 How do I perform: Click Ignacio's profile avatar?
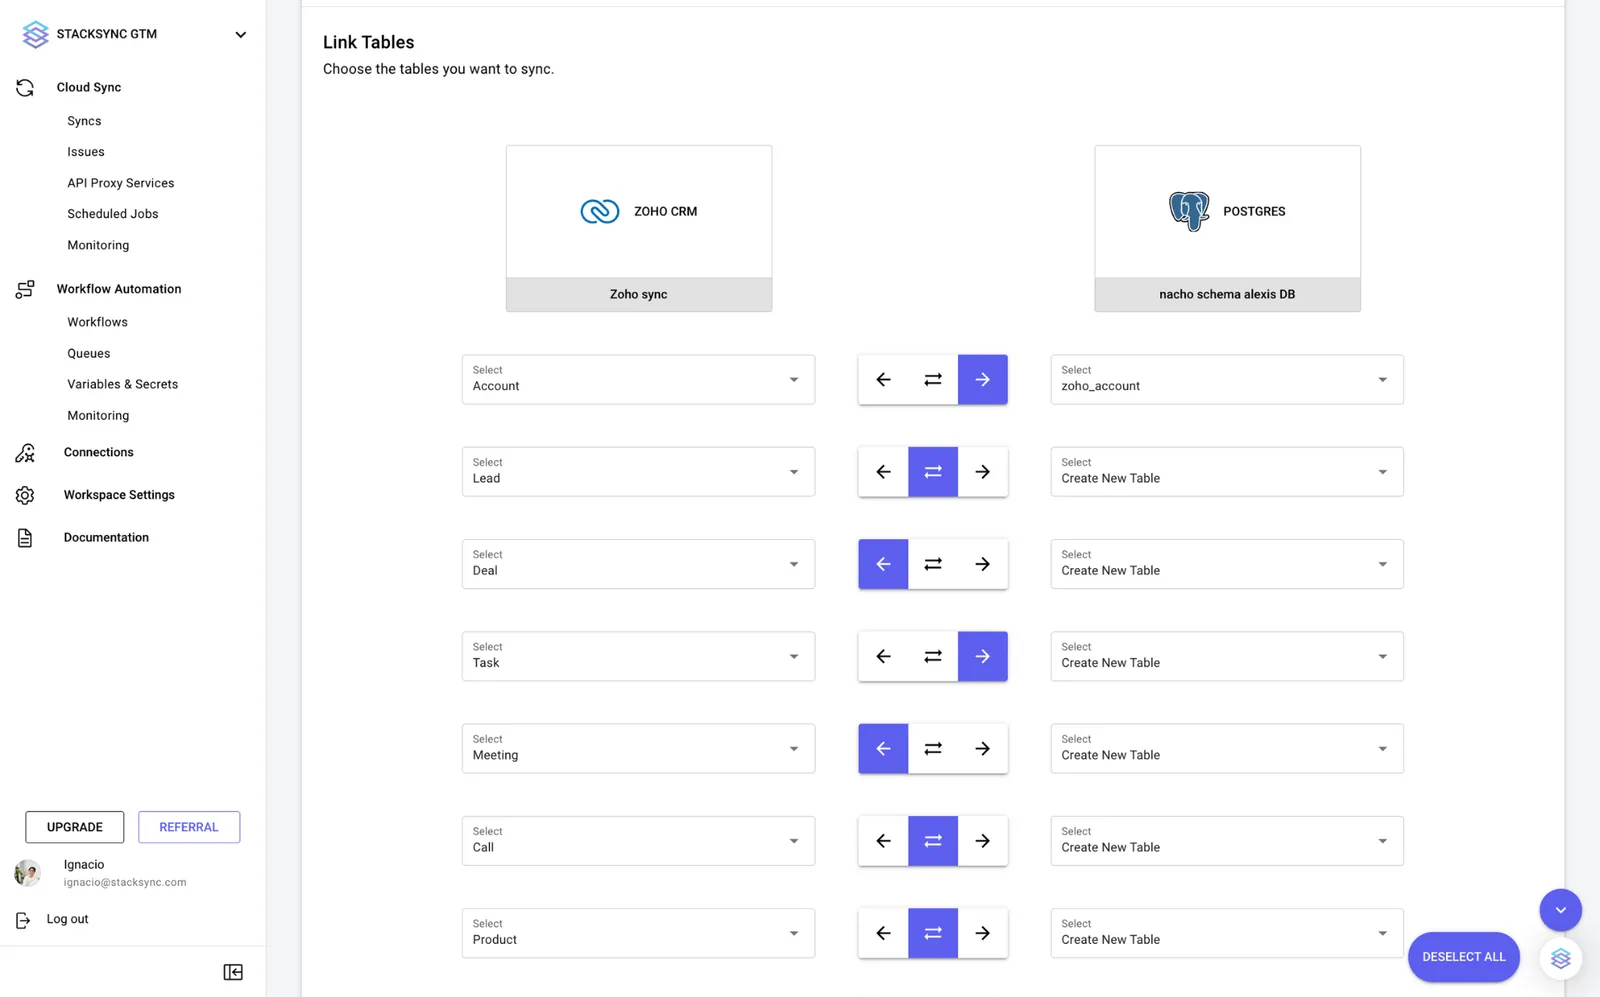point(27,873)
